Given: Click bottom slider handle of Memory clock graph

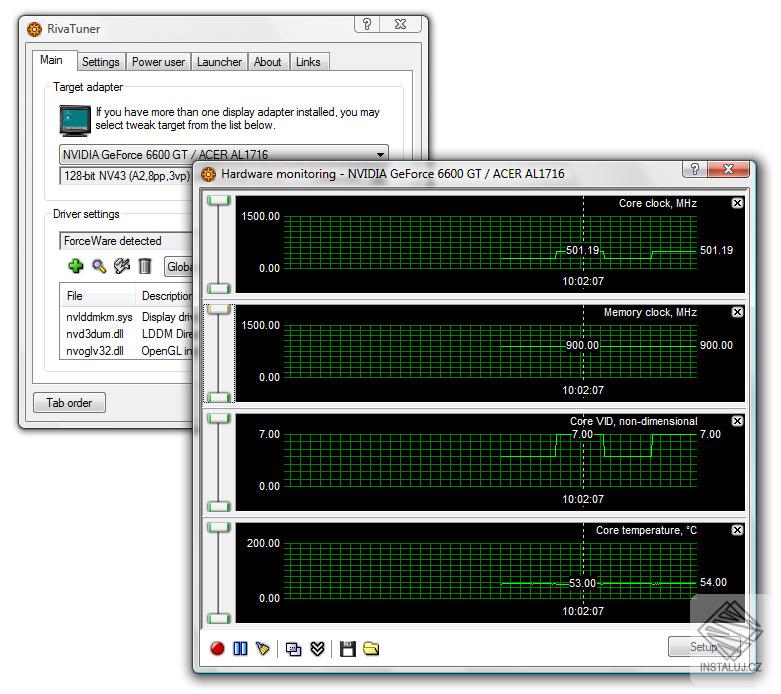Looking at the screenshot, I should pos(219,397).
